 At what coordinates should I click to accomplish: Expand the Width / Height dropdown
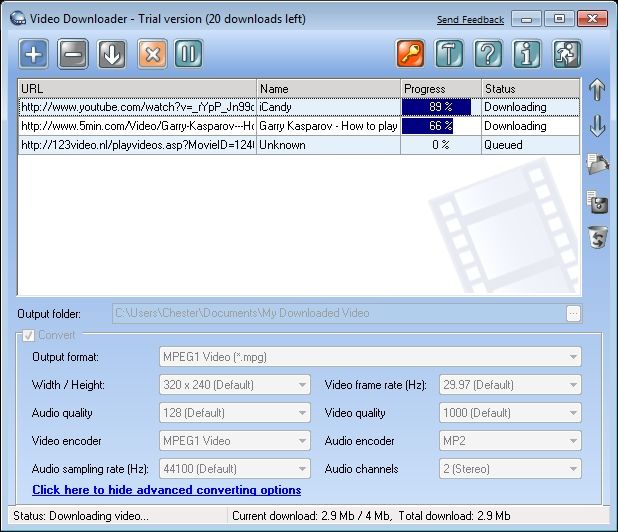[x=235, y=385]
